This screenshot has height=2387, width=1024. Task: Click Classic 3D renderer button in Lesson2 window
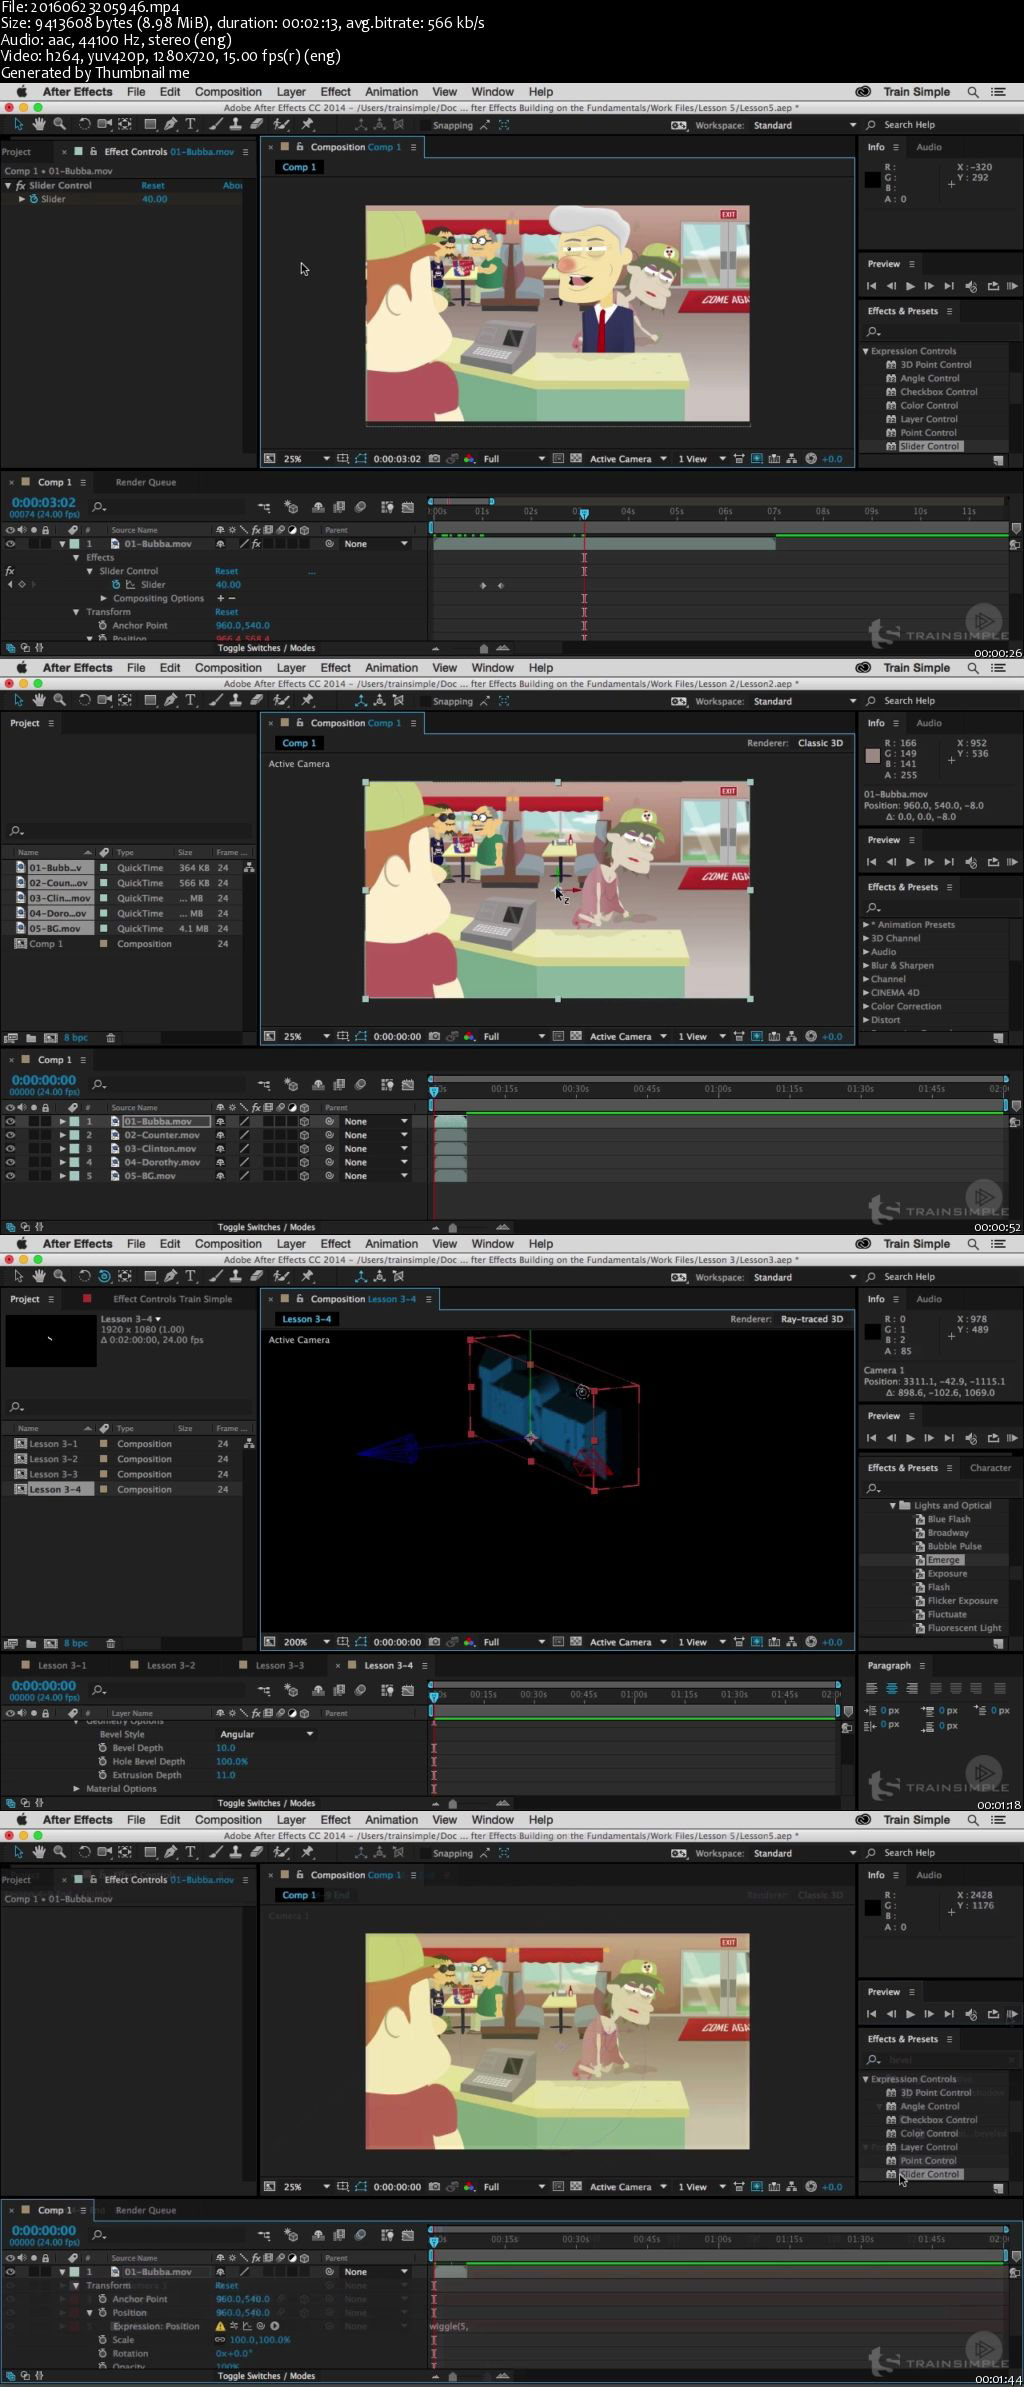820,743
